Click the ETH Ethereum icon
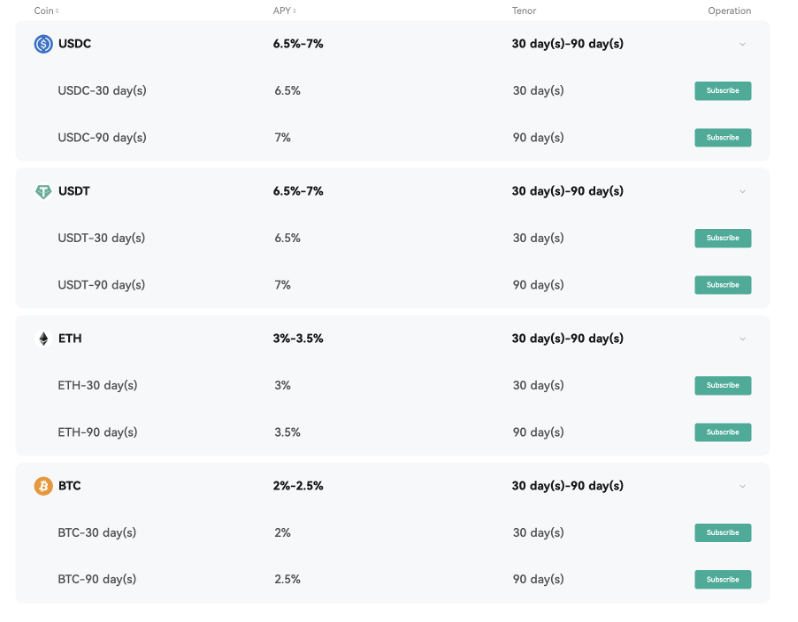 pyautogui.click(x=43, y=339)
